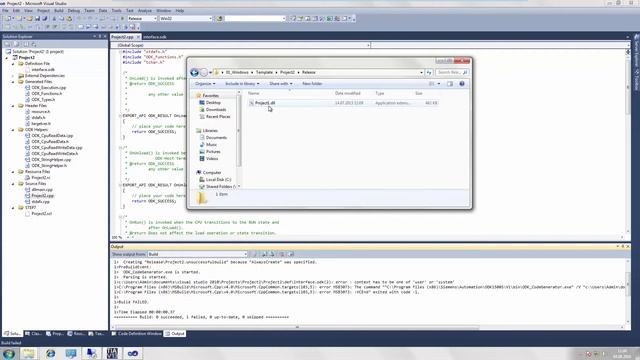The image size is (640, 360).
Task: Select ODK_Execution.cpp in Solution Explorer
Action: click(x=49, y=88)
